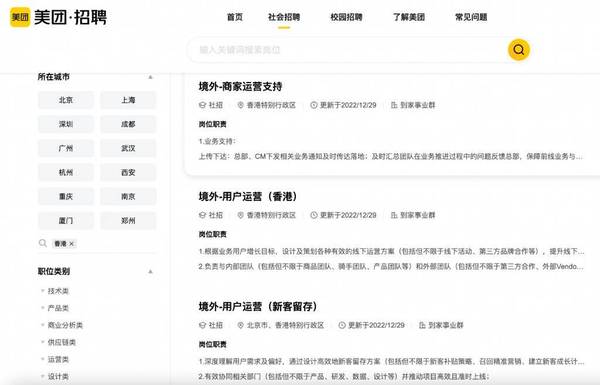Click location pin icon beside 北京市、香港特别行政区

tap(240, 325)
